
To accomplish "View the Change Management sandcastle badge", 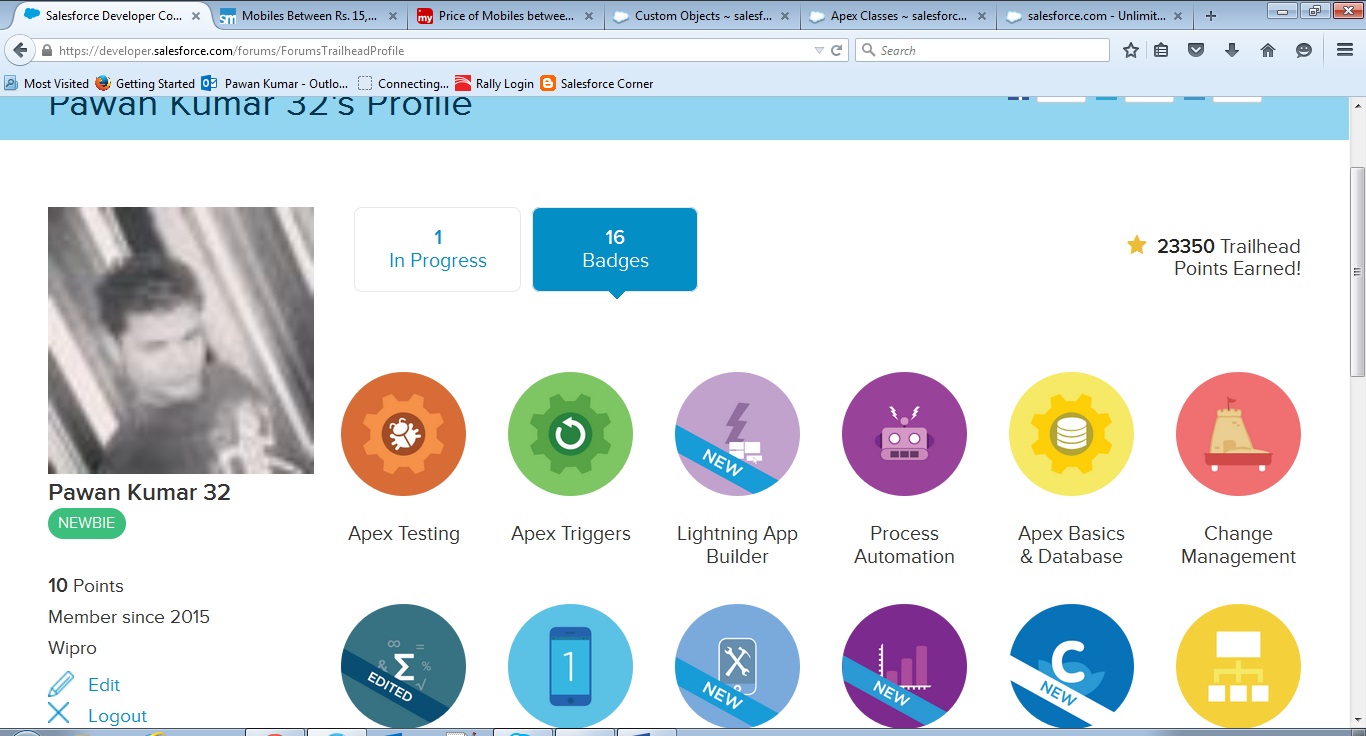I will 1238,434.
